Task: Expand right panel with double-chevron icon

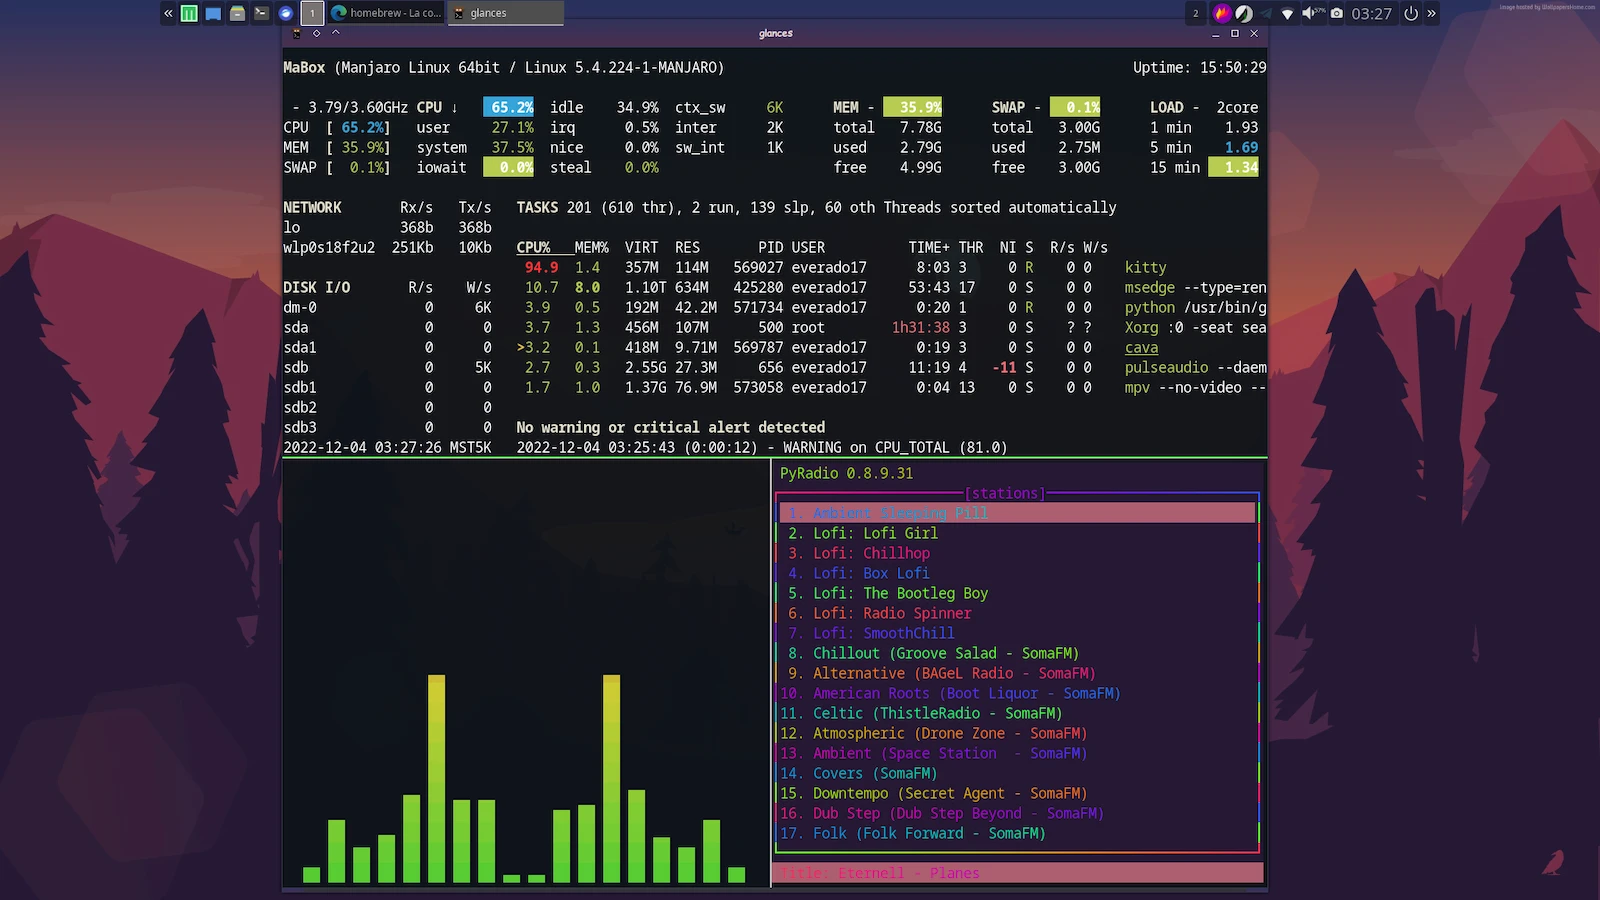Action: pos(1431,13)
